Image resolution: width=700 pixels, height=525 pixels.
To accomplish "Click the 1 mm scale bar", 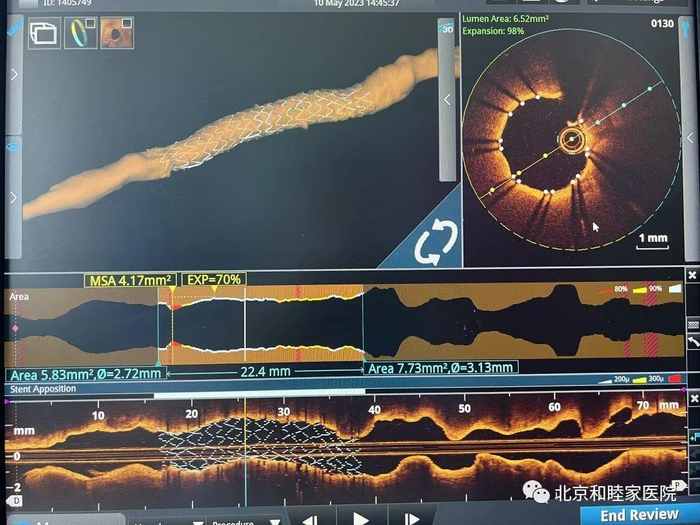I will (652, 240).
